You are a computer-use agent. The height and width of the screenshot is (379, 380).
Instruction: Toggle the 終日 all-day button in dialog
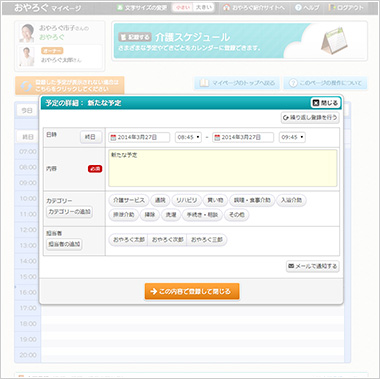pos(91,137)
